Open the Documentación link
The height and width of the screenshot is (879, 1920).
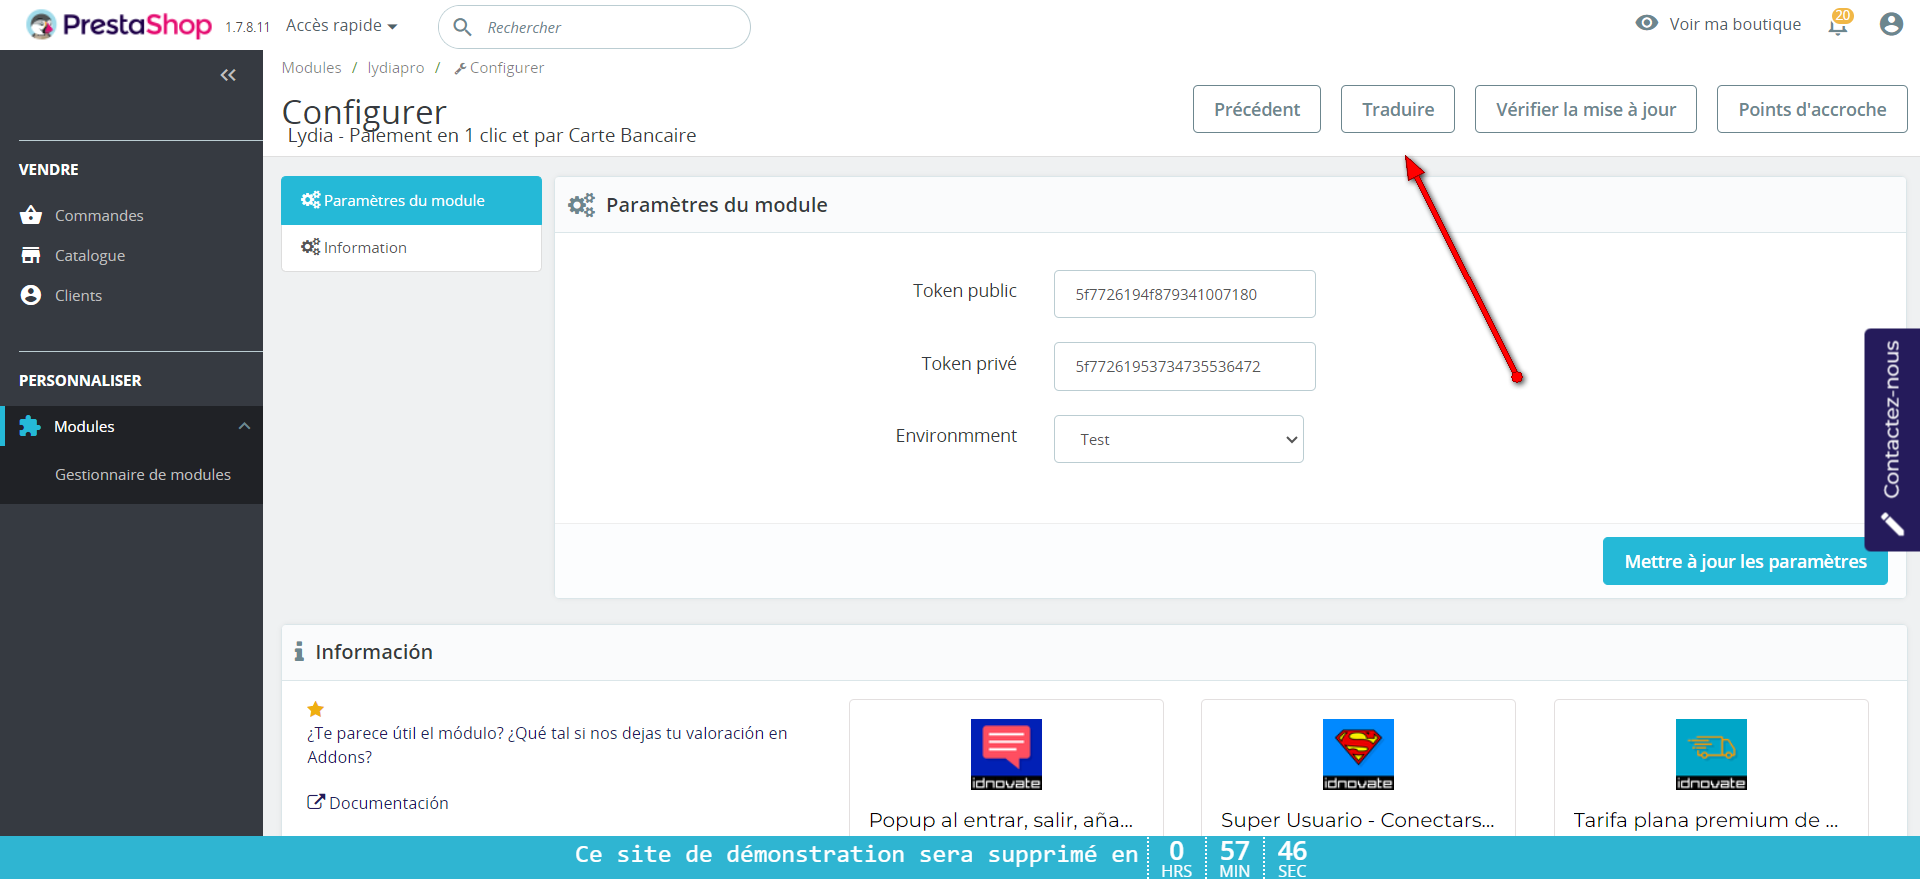[389, 803]
